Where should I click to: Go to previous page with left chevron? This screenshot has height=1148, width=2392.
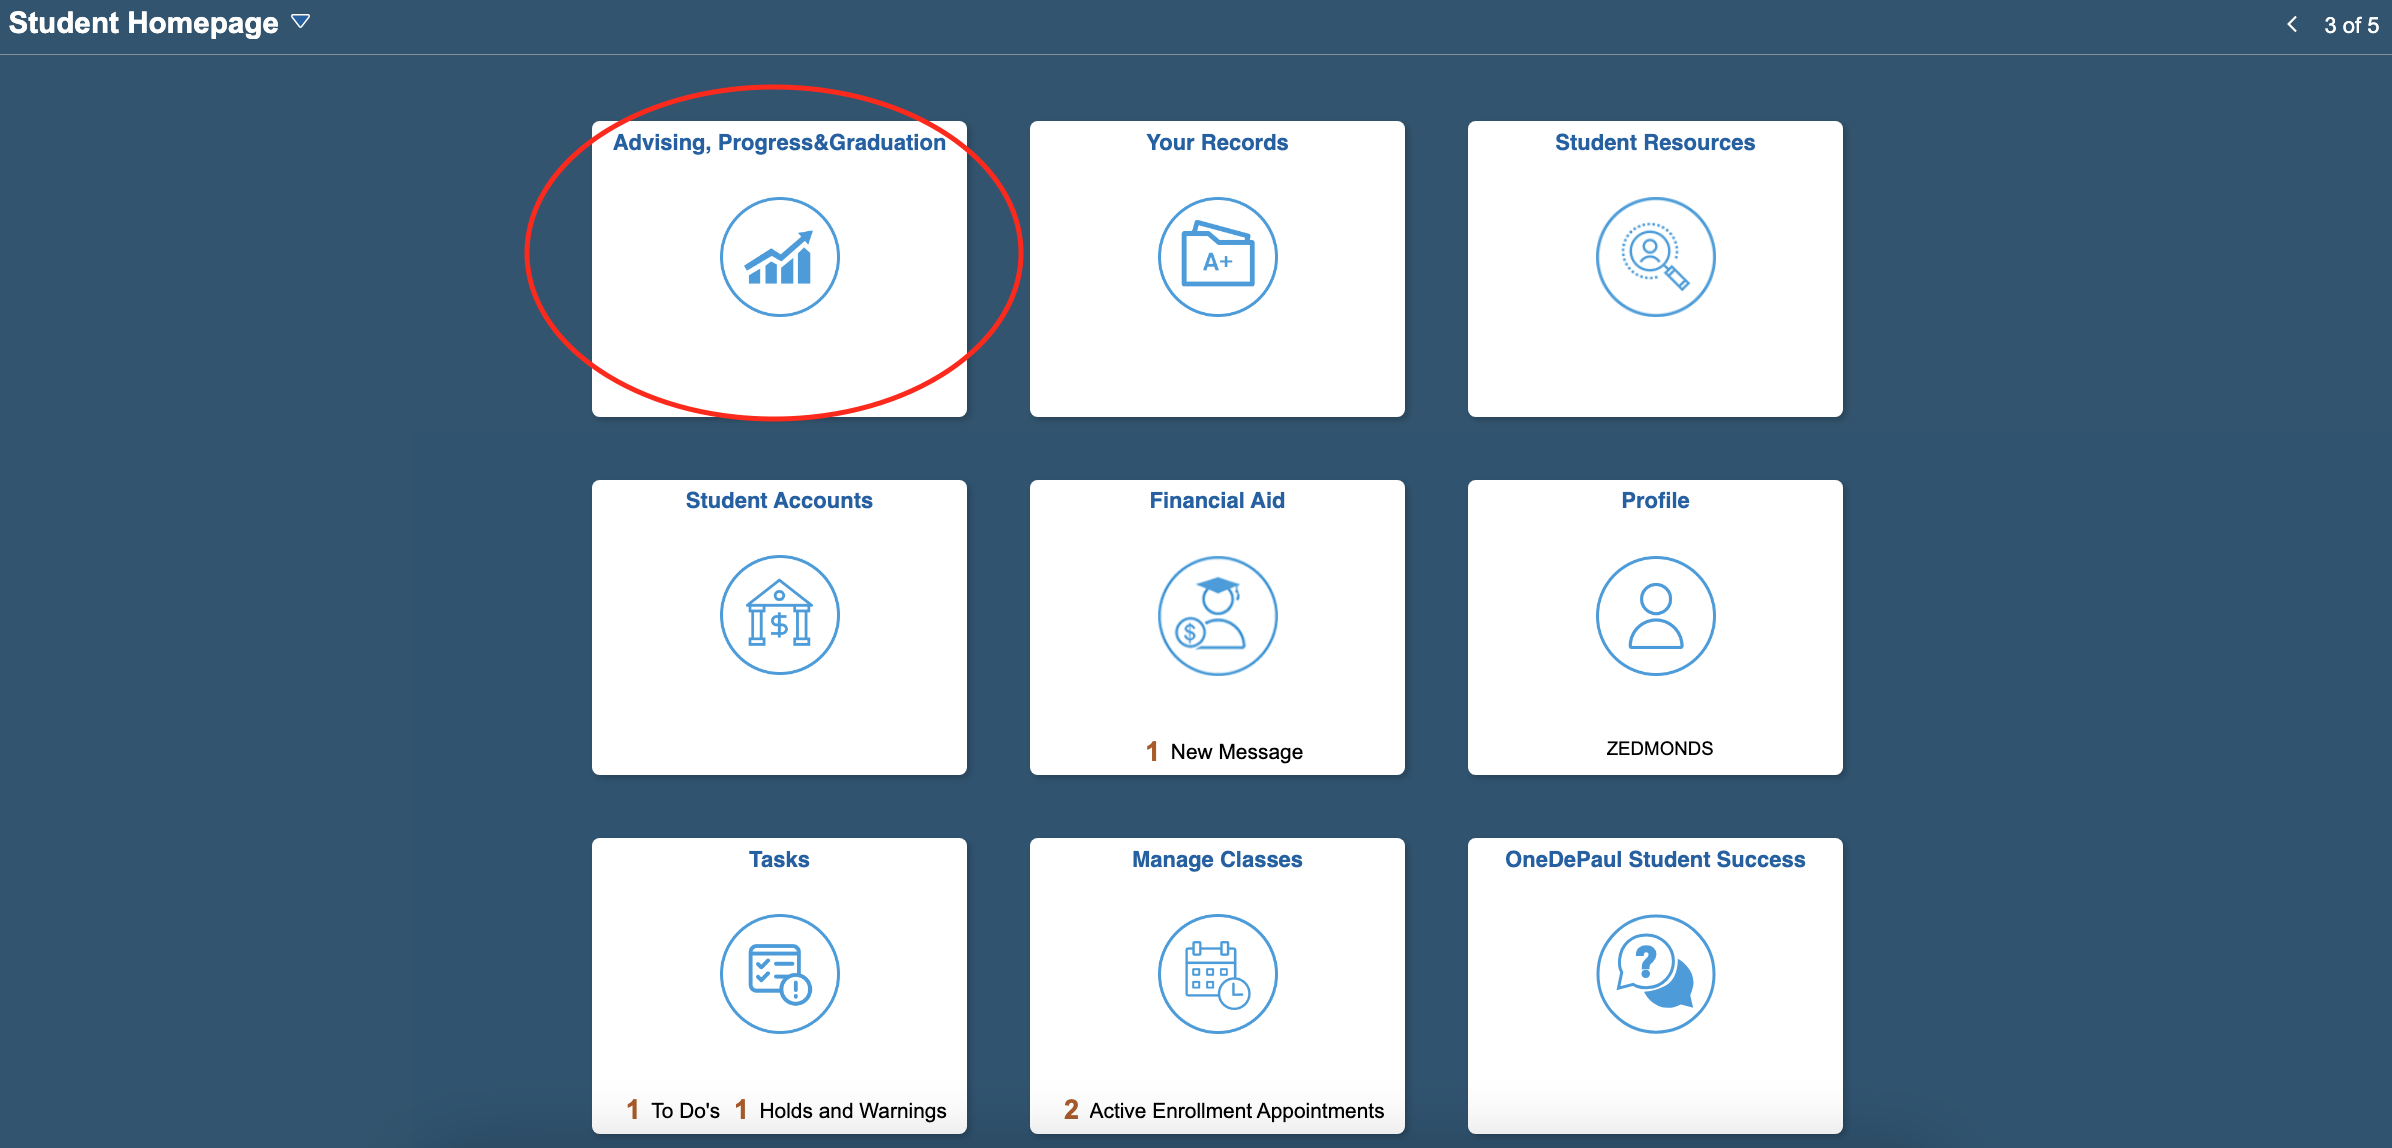tap(2292, 25)
